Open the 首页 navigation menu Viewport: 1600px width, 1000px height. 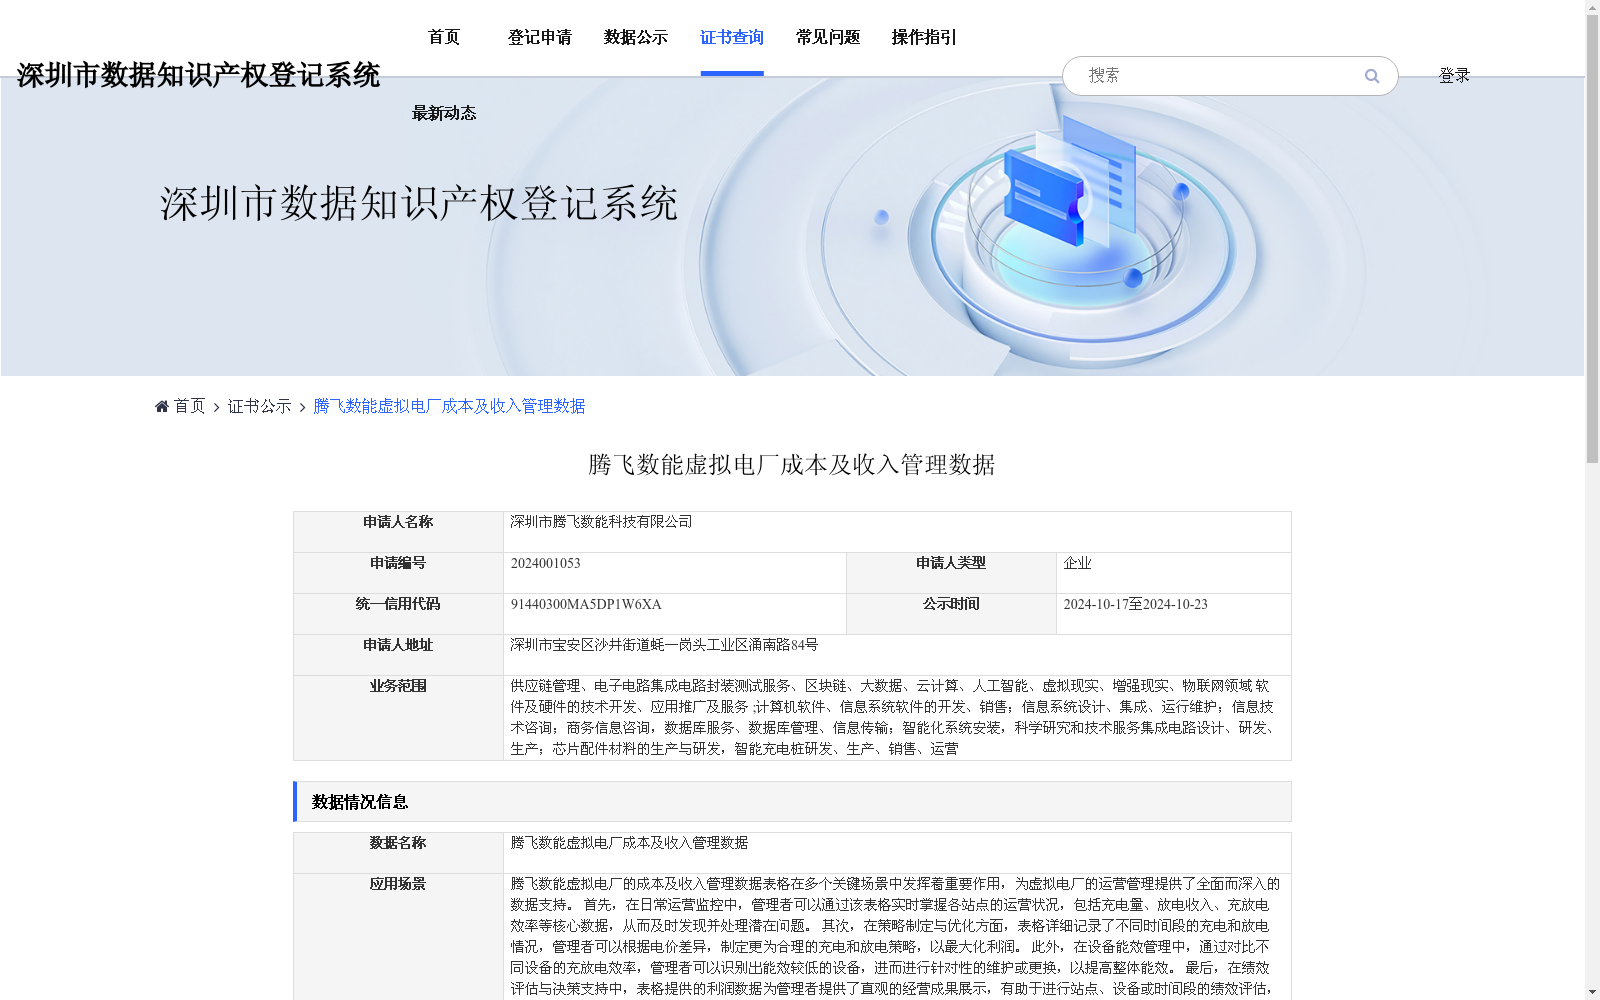click(444, 37)
